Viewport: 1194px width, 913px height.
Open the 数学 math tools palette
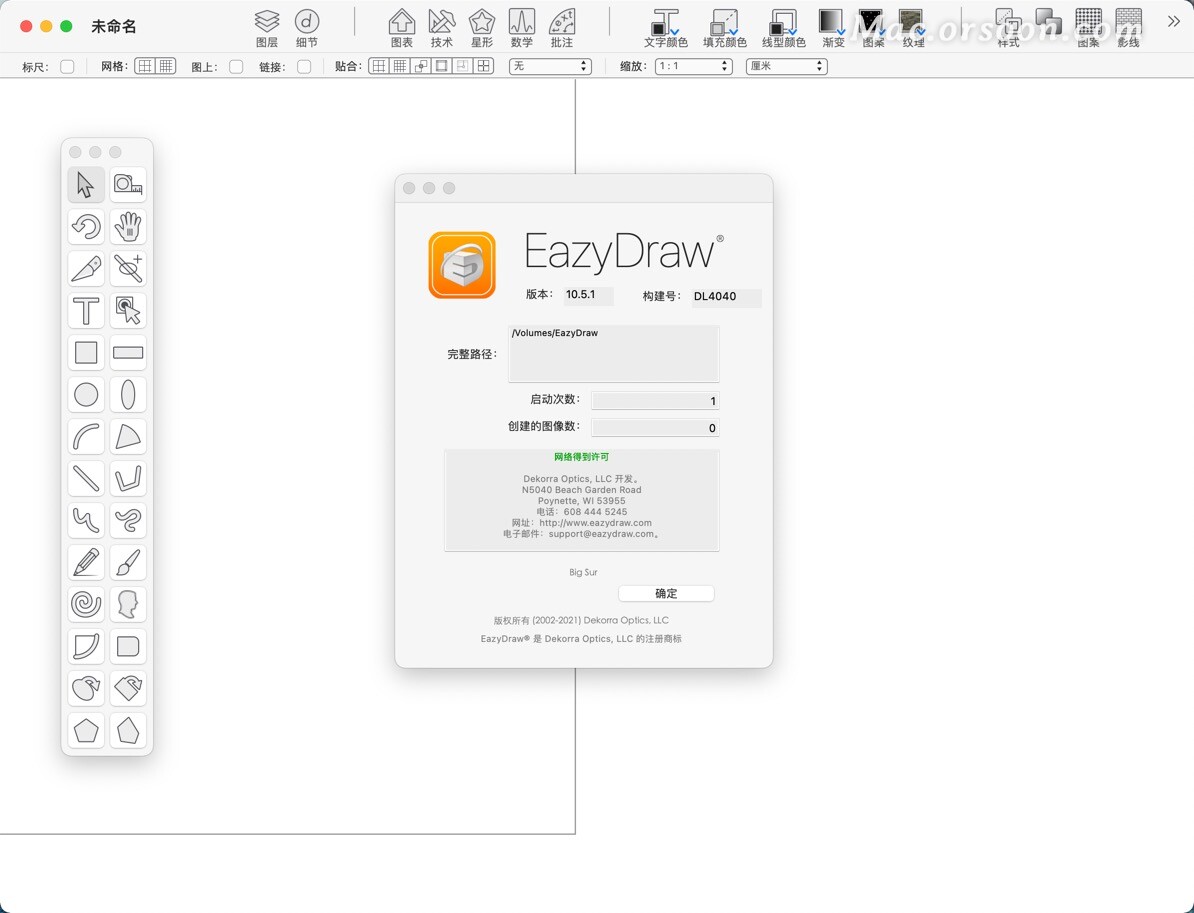(x=522, y=28)
